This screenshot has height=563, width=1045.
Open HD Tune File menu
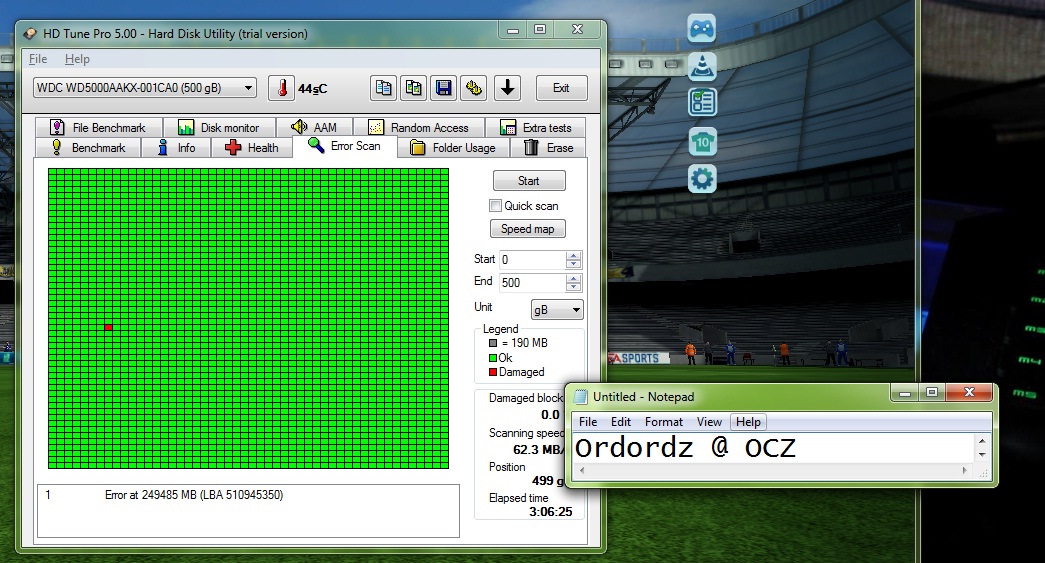click(38, 59)
